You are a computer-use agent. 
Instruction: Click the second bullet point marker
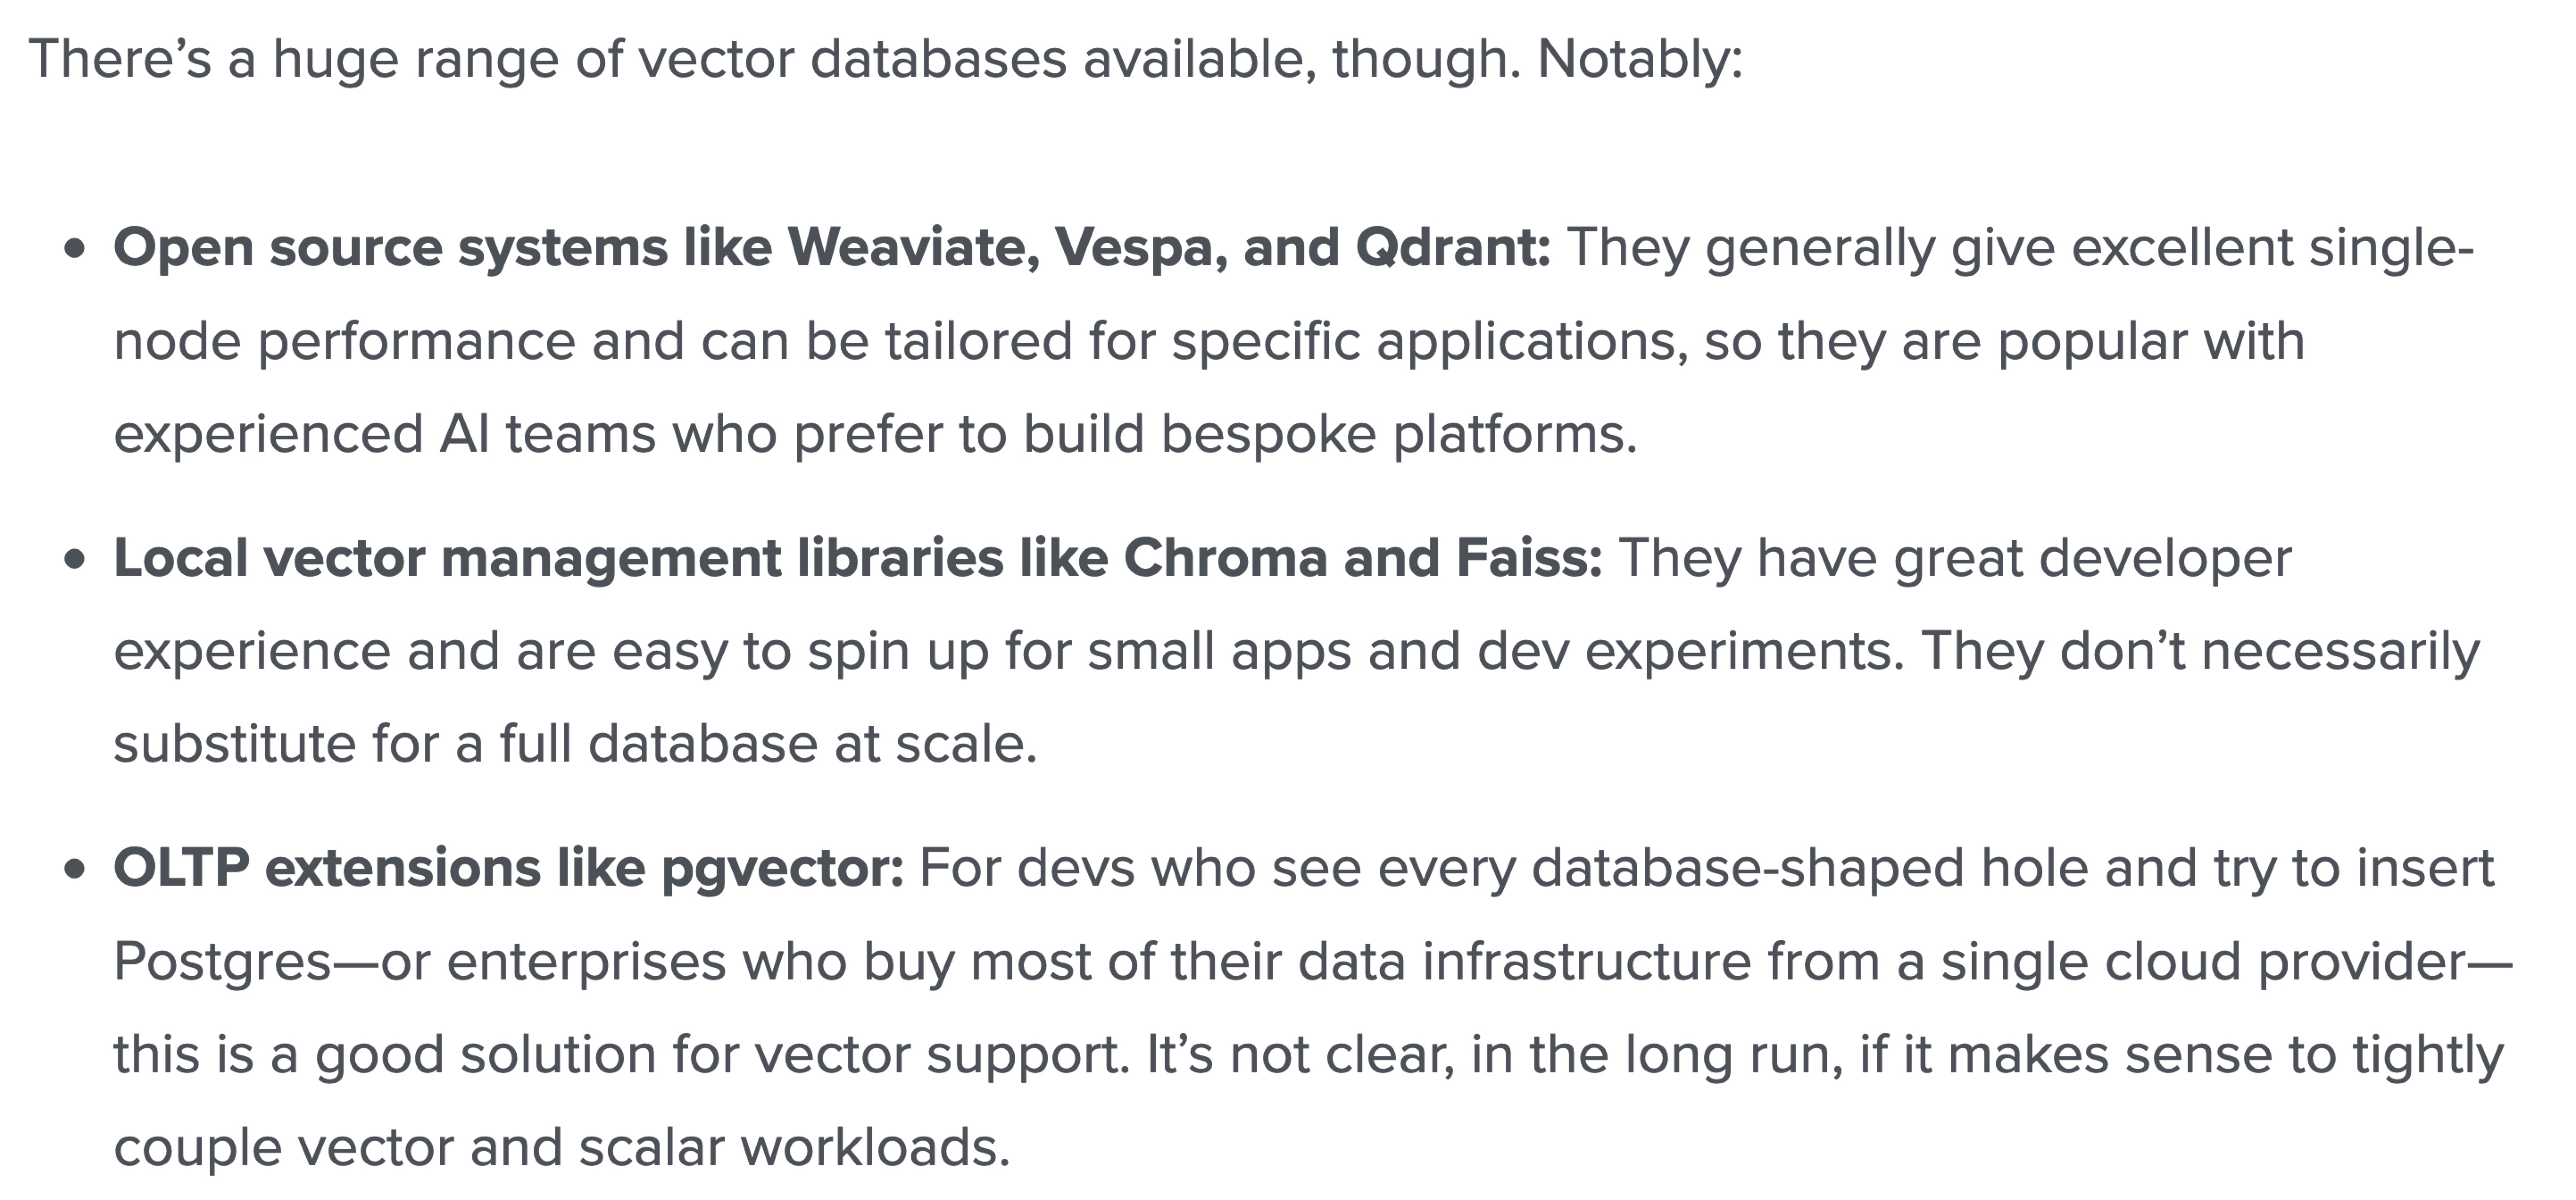click(74, 559)
